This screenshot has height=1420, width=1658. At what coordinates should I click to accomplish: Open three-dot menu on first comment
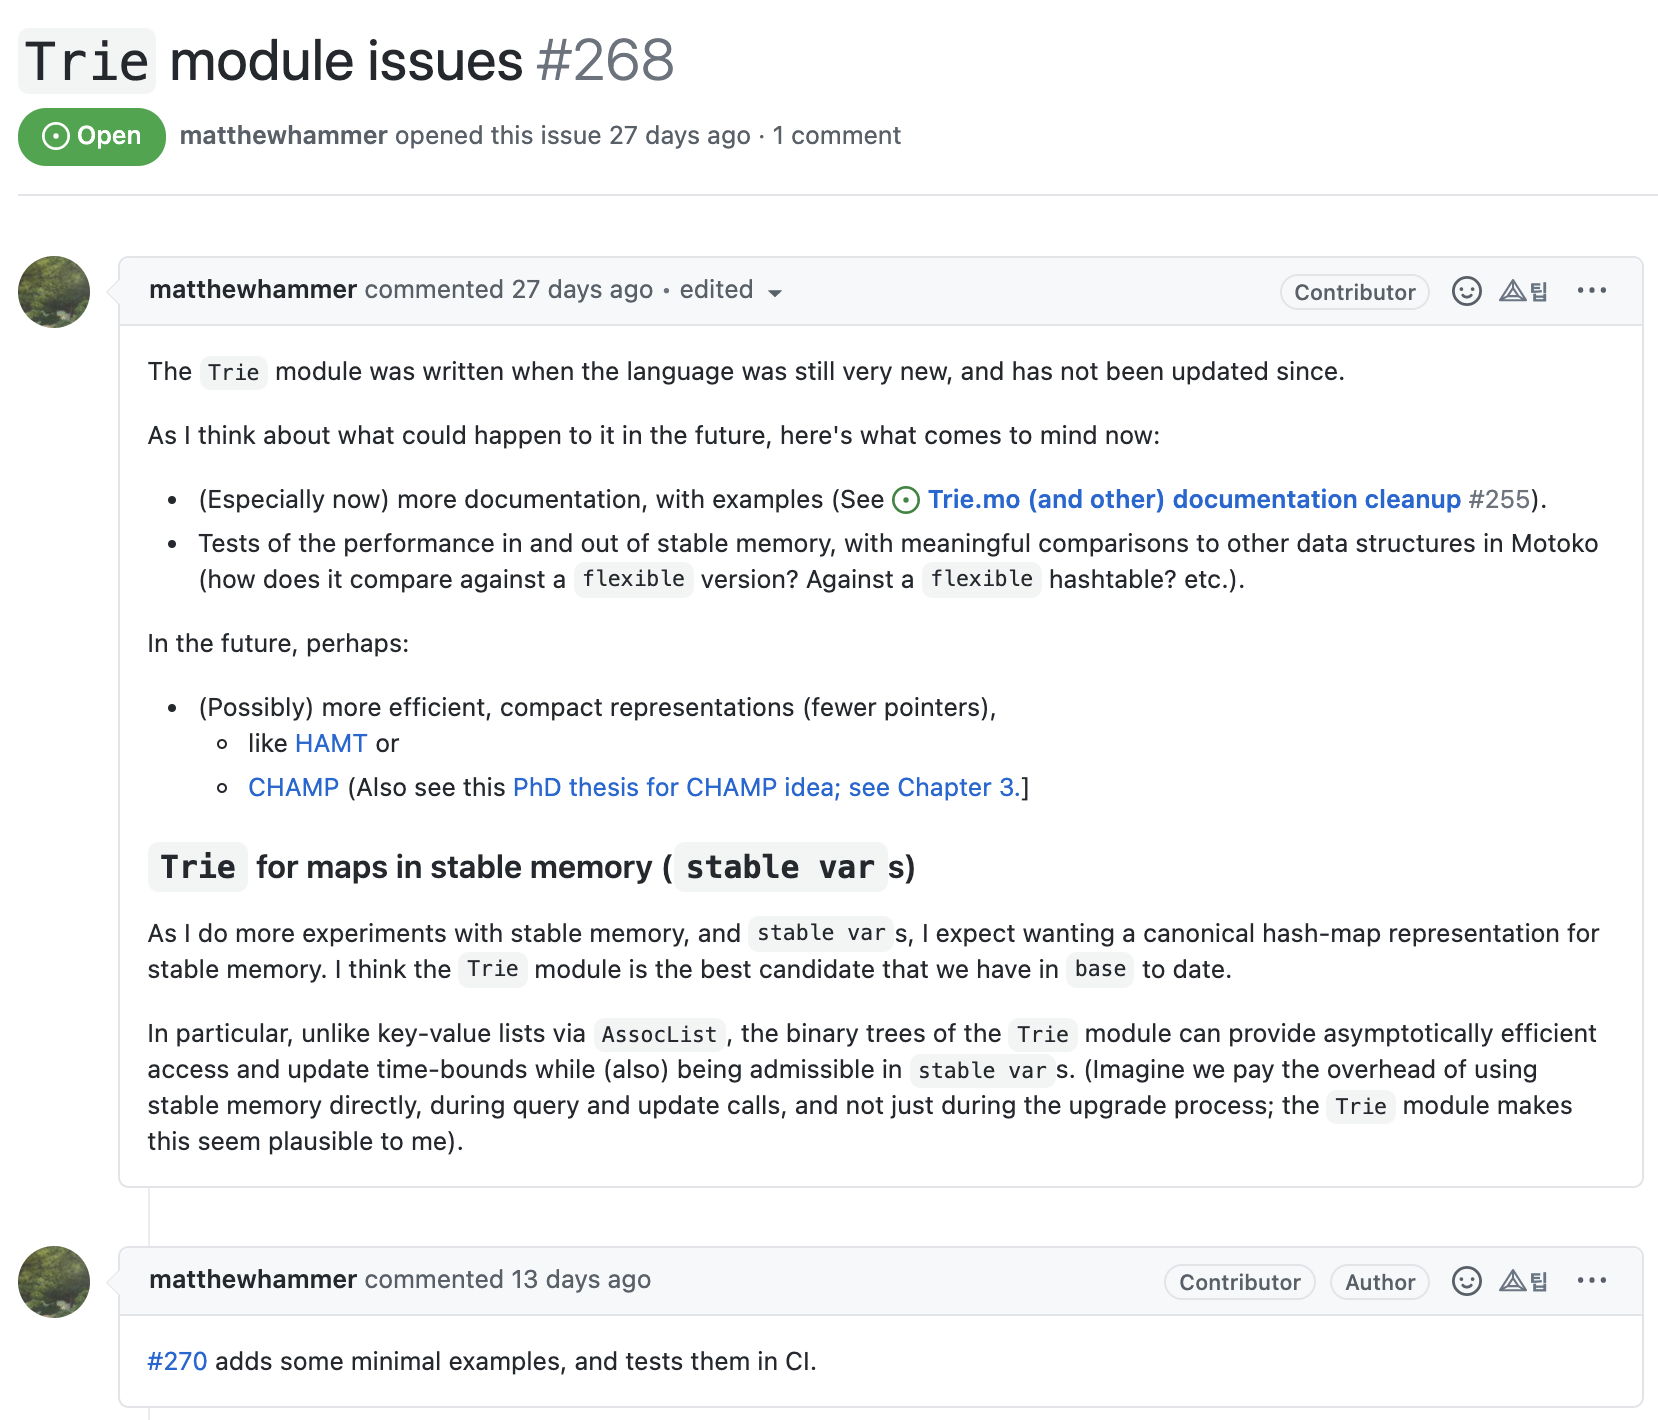point(1591,290)
